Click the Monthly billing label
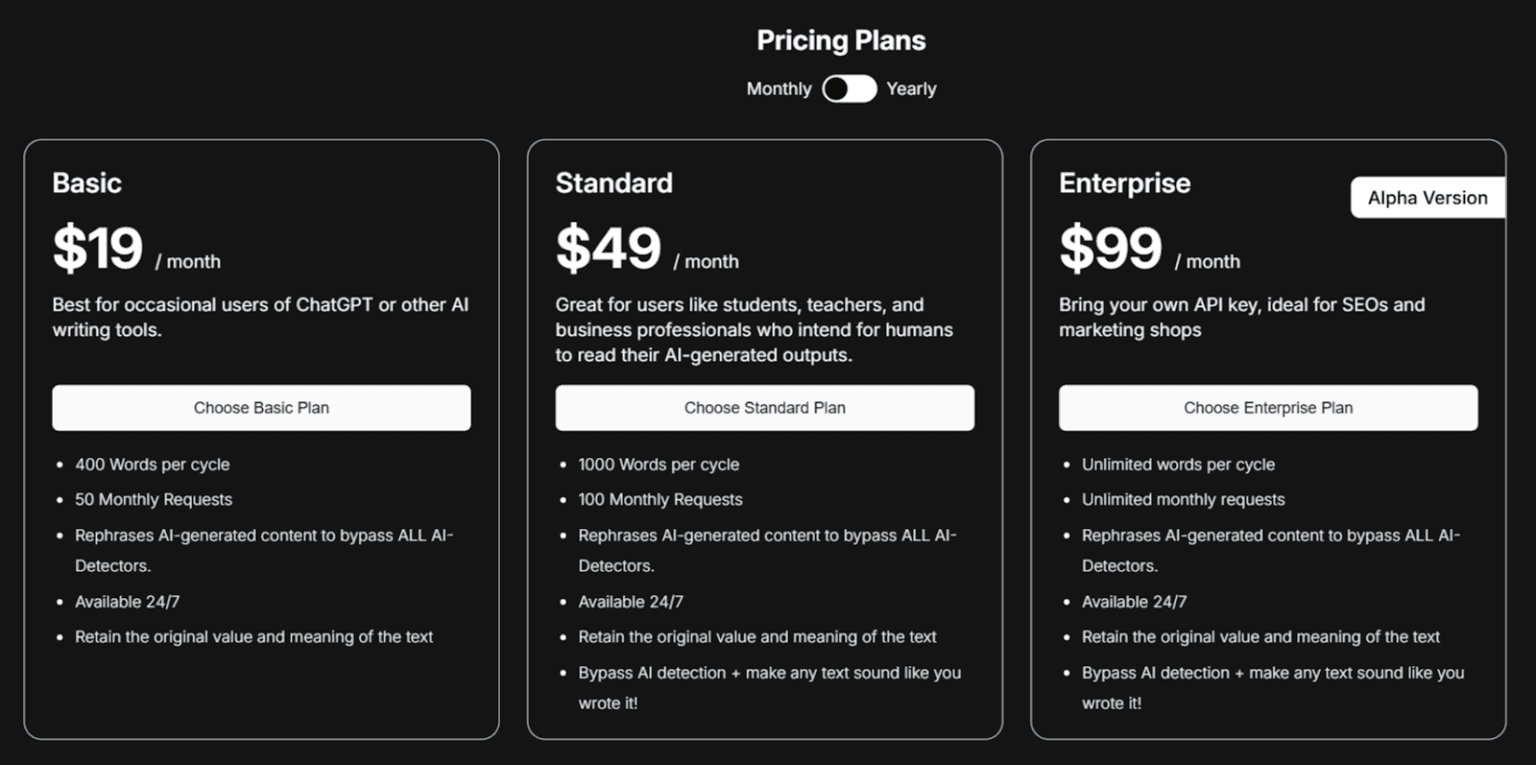Viewport: 1536px width, 765px height. tap(779, 89)
